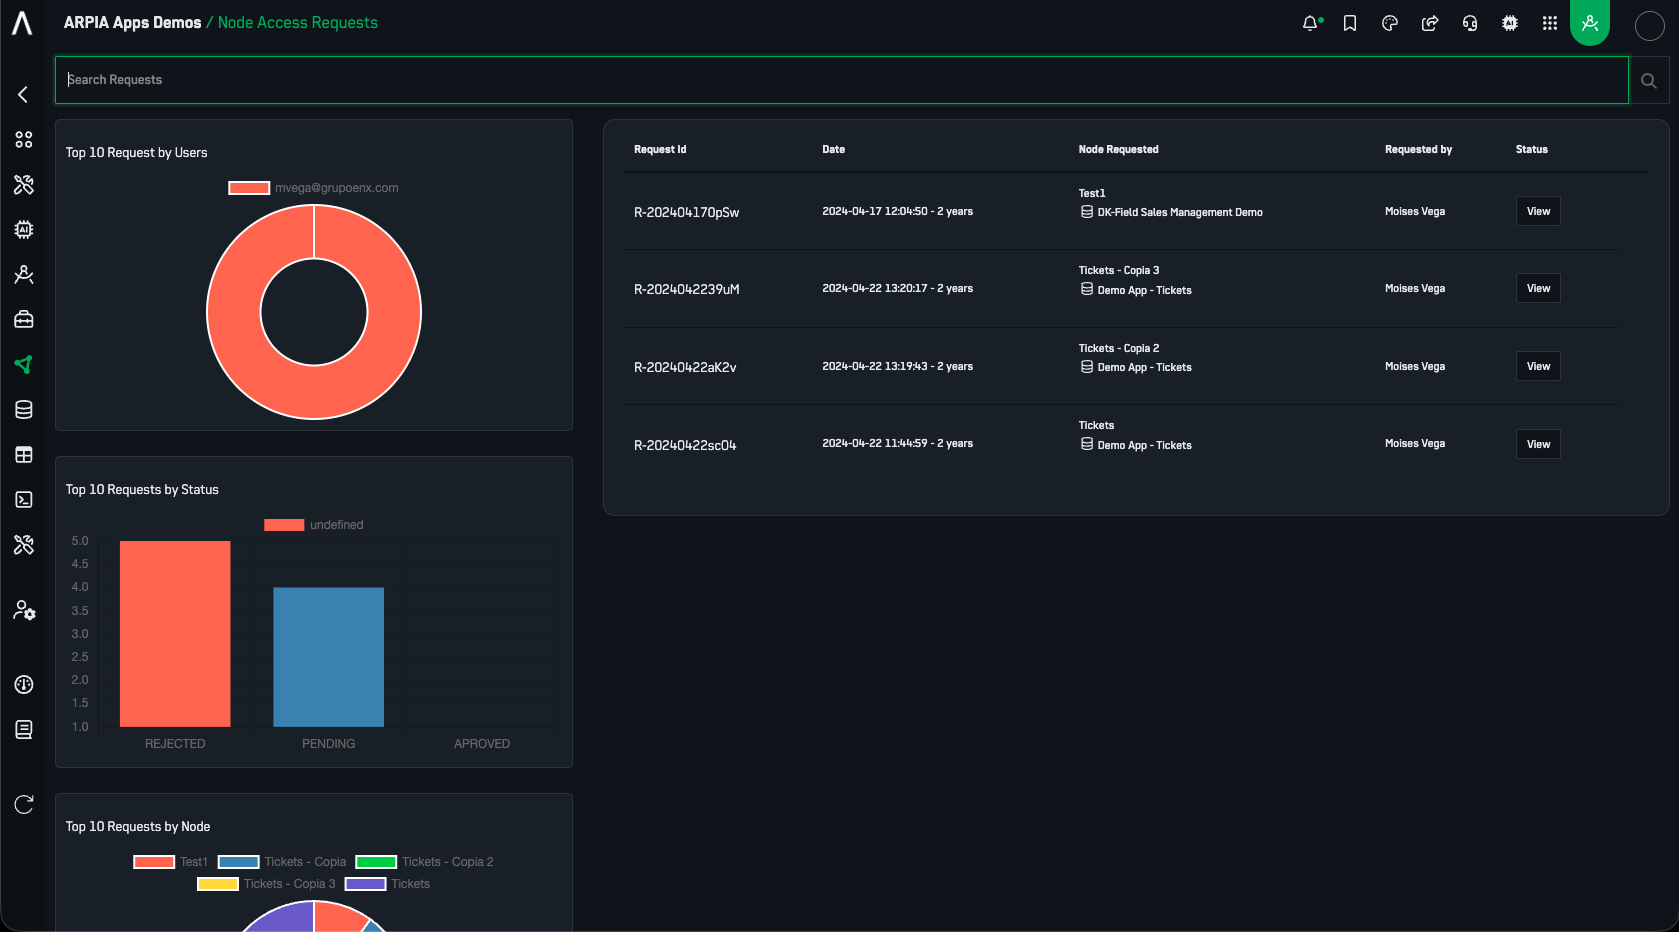Image resolution: width=1679 pixels, height=932 pixels.
Task: Click the Status column header
Action: tap(1531, 150)
